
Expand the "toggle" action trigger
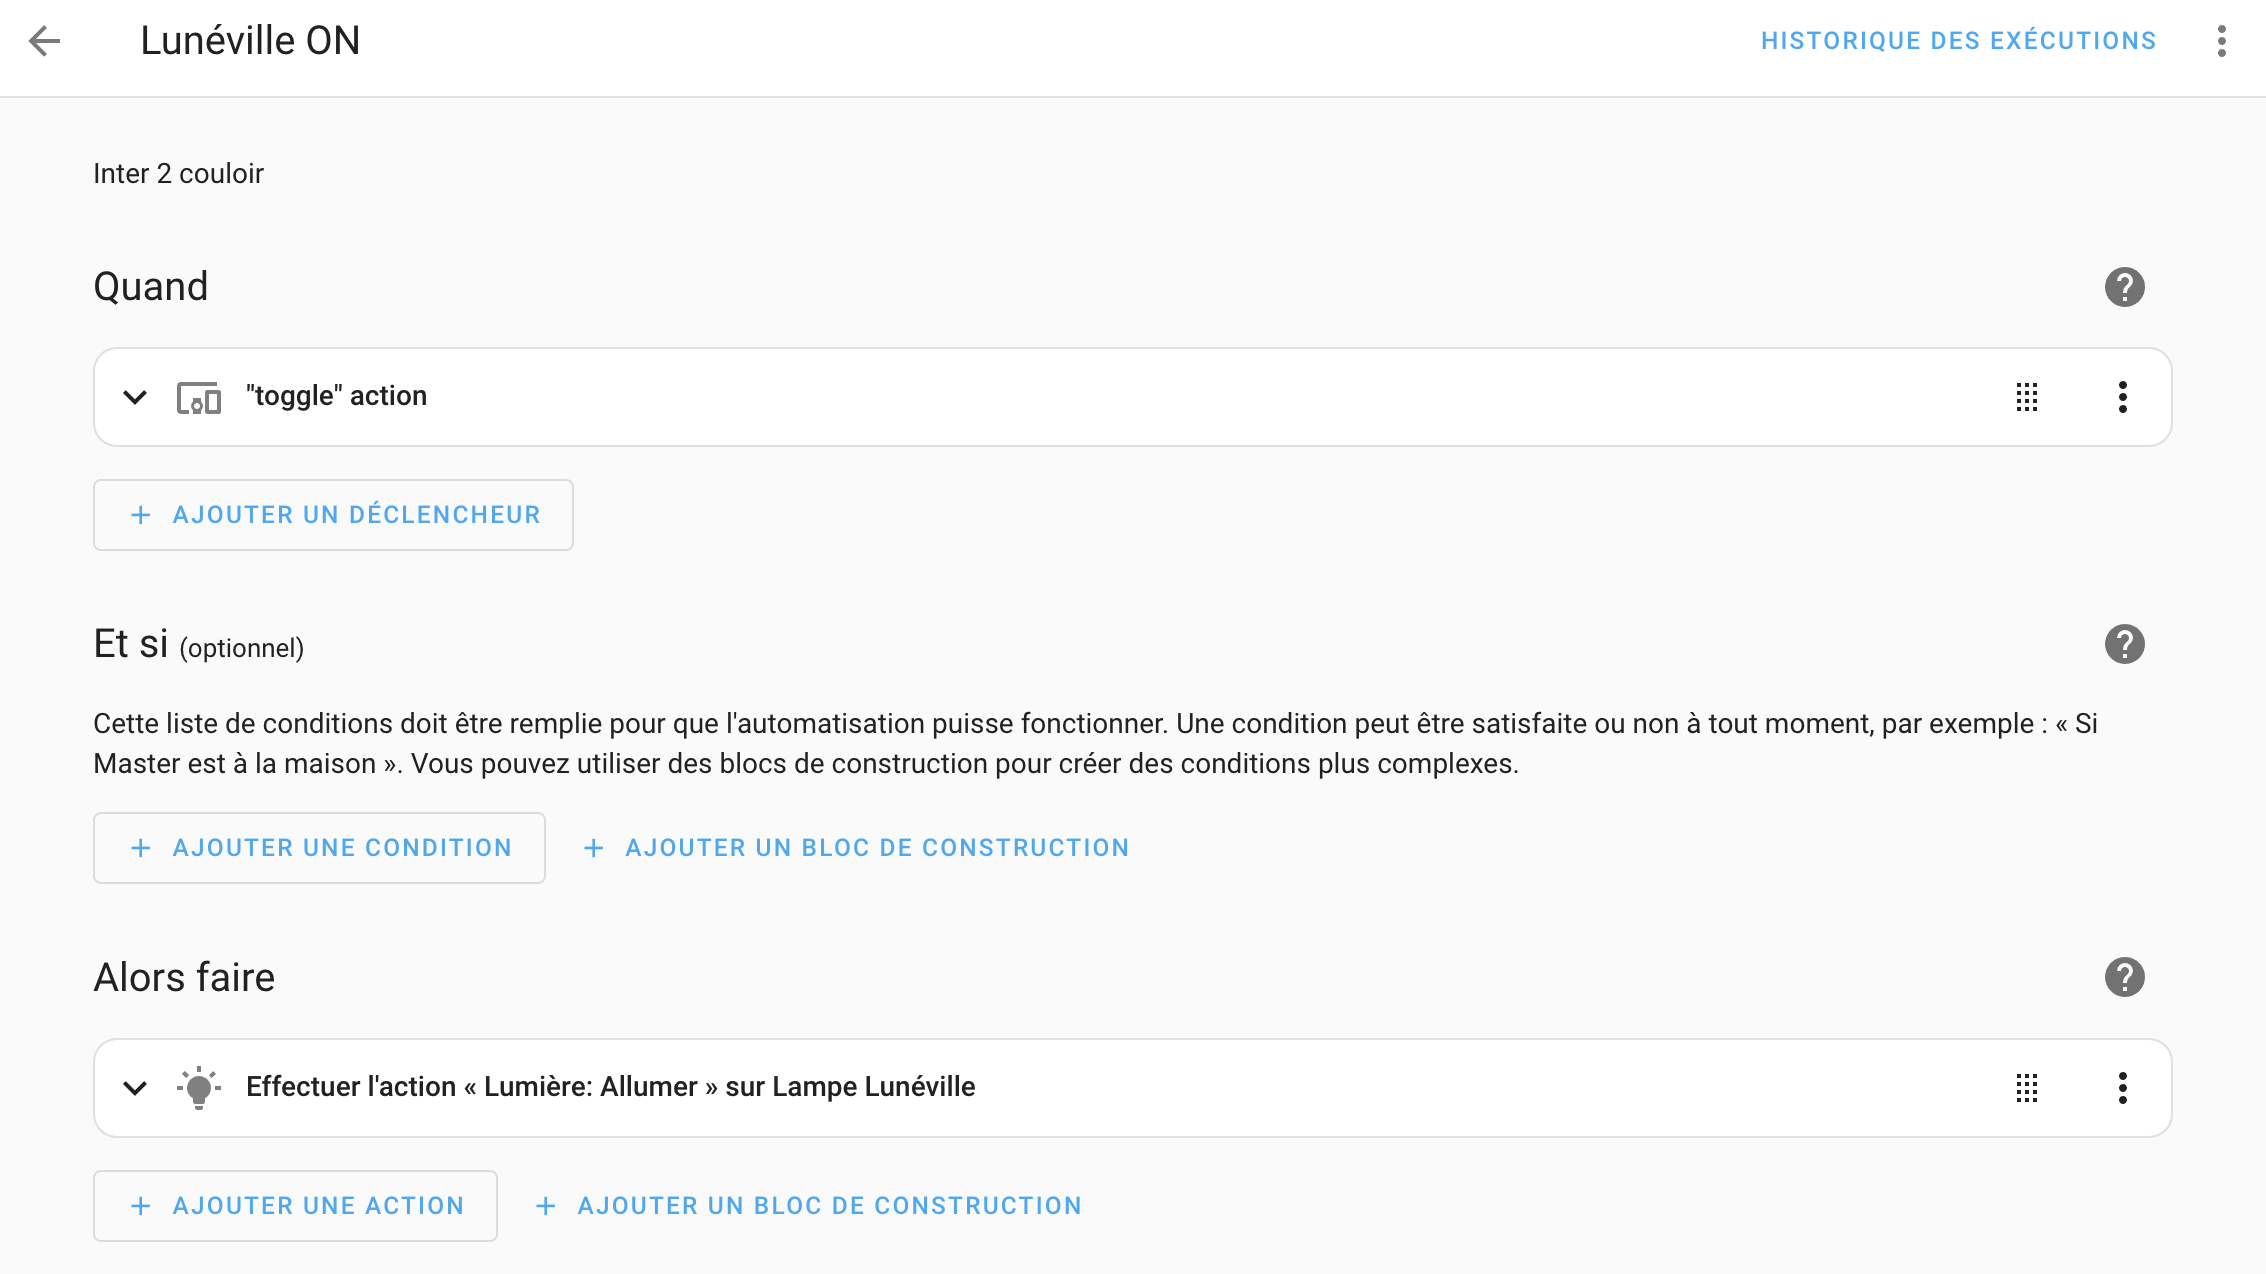[135, 397]
